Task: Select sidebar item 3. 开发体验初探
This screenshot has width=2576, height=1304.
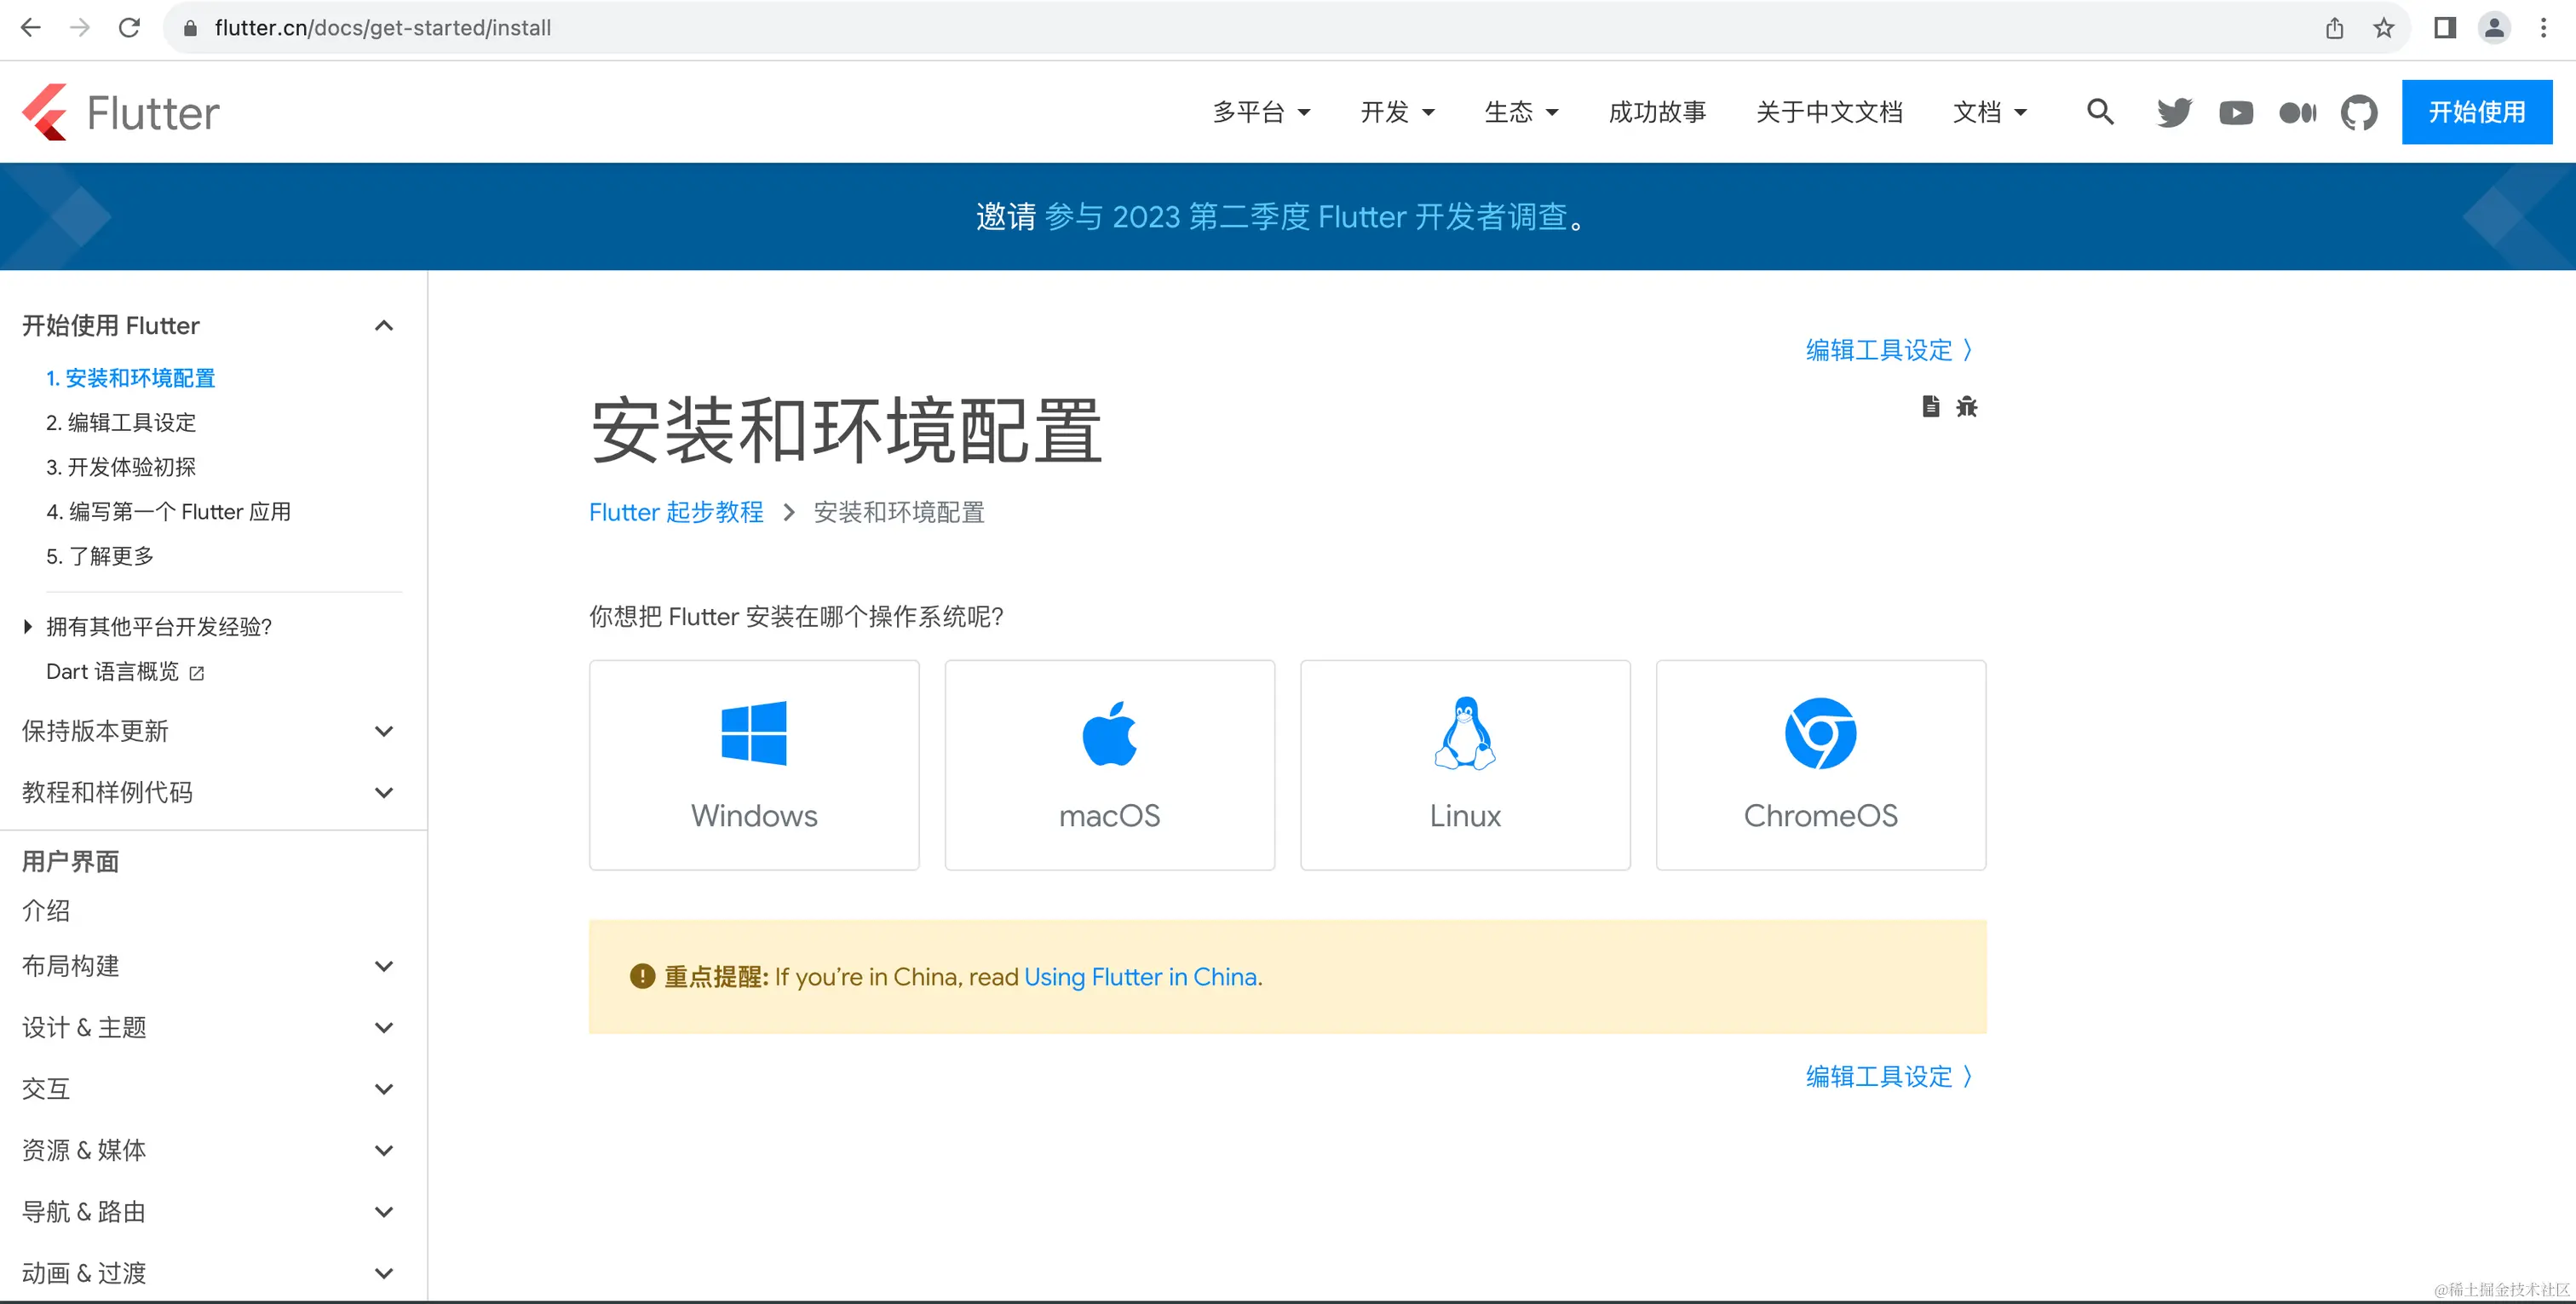Action: point(121,467)
